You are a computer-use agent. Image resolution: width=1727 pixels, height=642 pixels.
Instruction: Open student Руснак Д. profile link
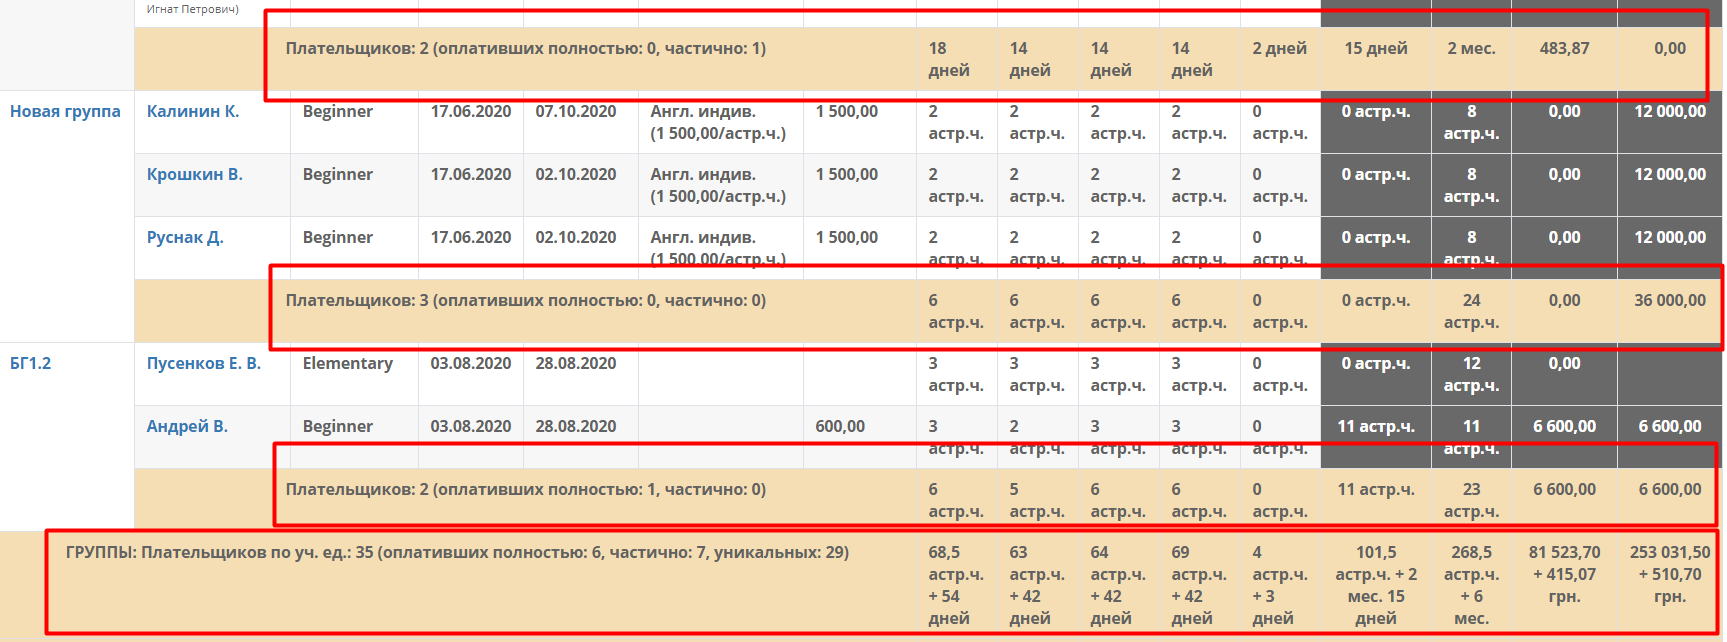pos(185,237)
